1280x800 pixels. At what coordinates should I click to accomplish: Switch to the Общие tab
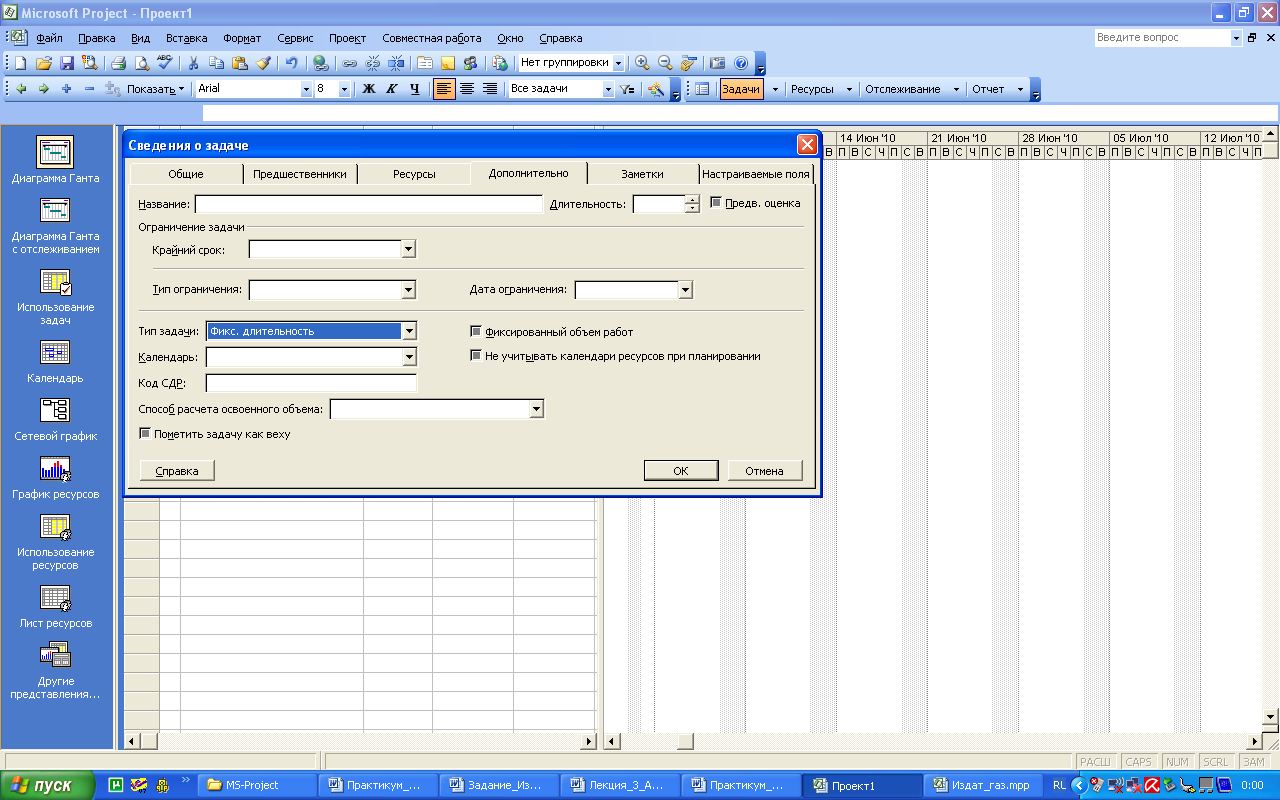pos(186,174)
